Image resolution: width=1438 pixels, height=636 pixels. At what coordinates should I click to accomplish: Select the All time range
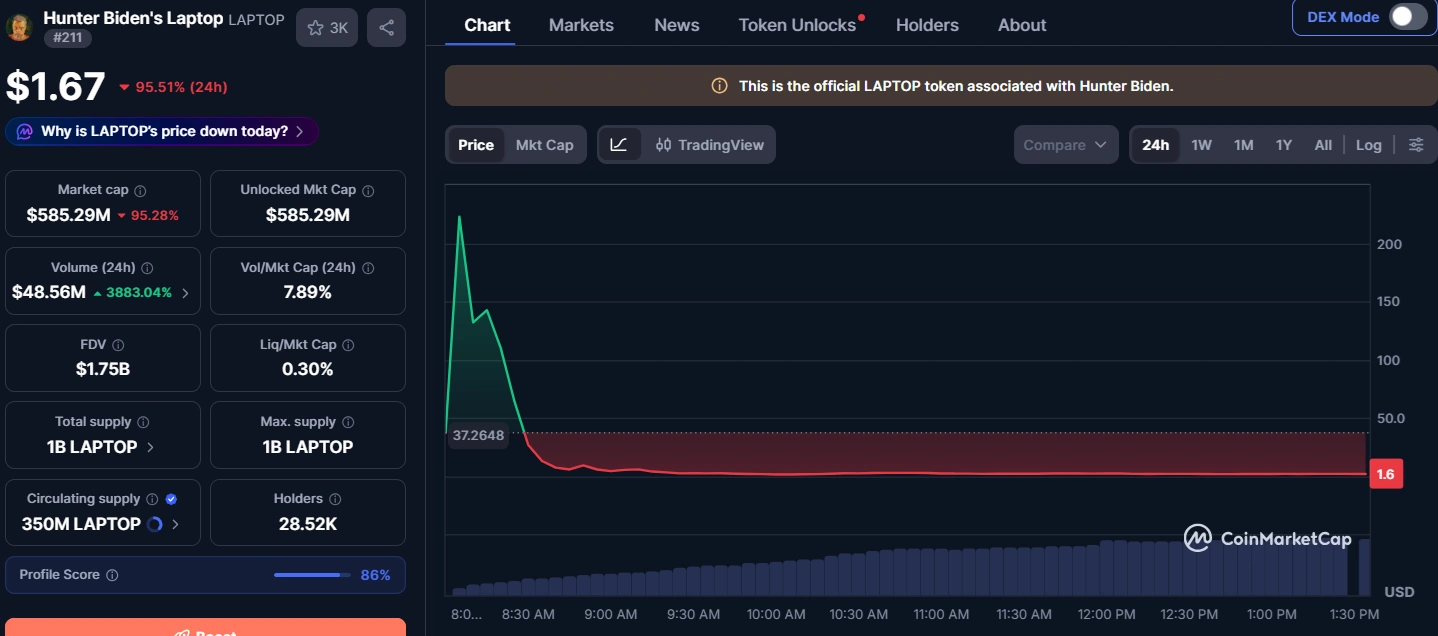[1323, 145]
